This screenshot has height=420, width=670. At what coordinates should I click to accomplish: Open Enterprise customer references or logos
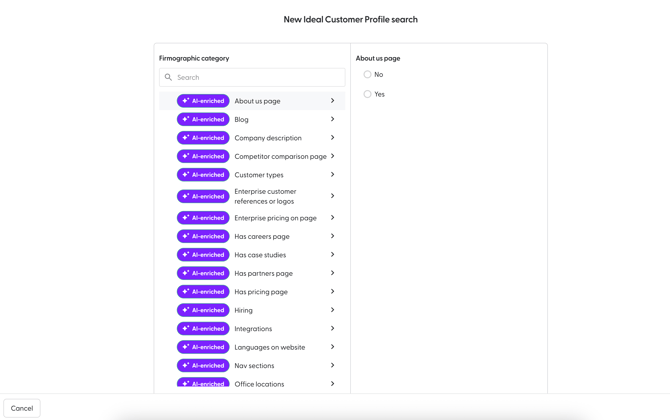[266, 196]
